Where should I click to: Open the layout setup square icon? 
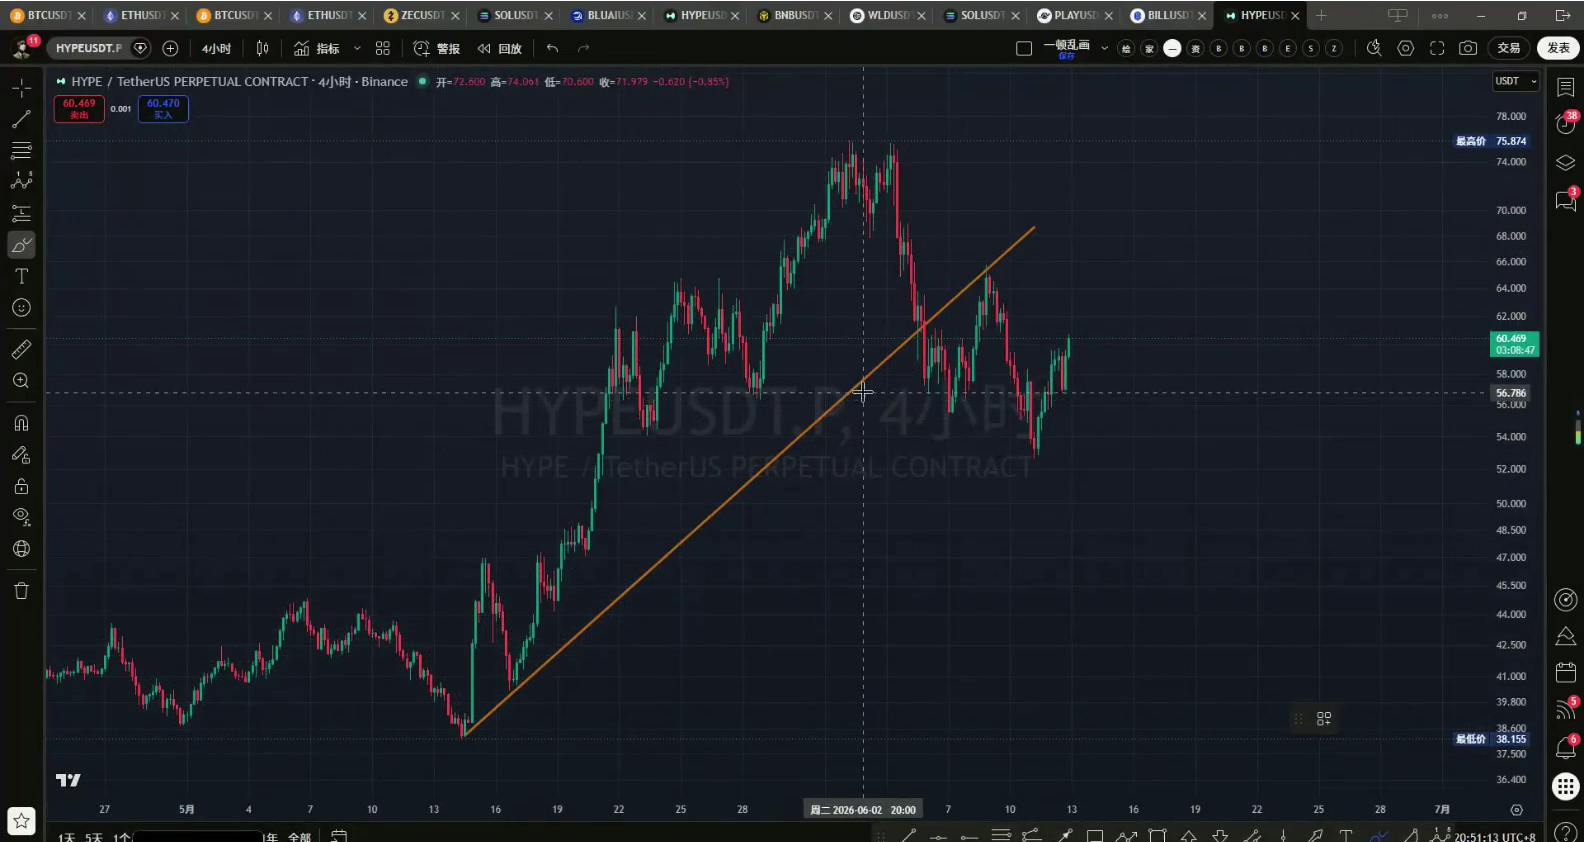pos(1024,48)
